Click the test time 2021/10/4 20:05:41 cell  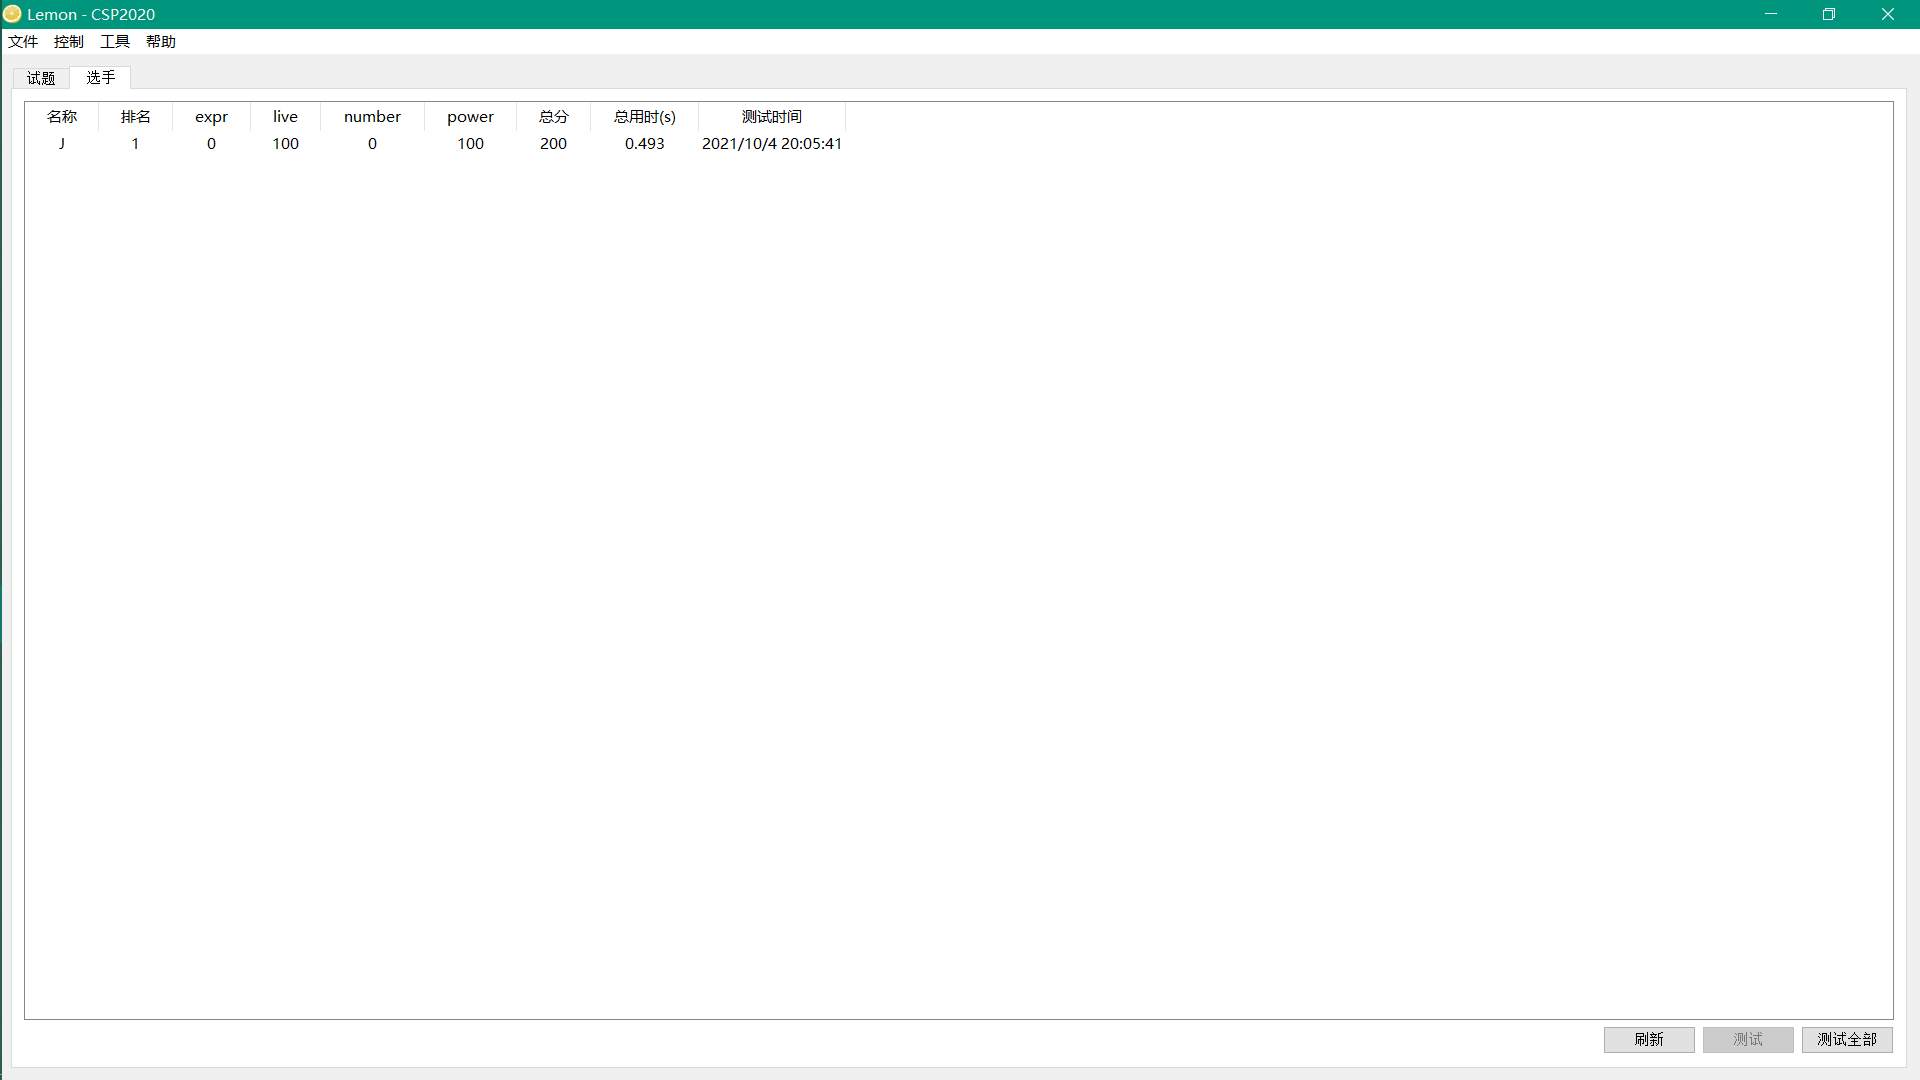pyautogui.click(x=772, y=144)
